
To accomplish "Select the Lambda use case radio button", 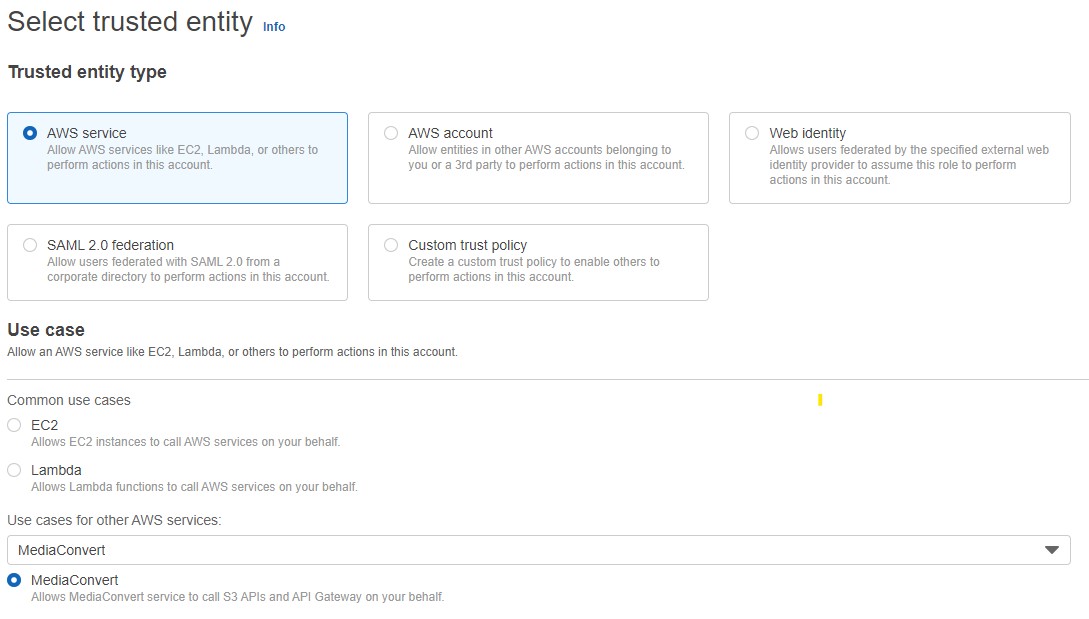I will (14, 470).
